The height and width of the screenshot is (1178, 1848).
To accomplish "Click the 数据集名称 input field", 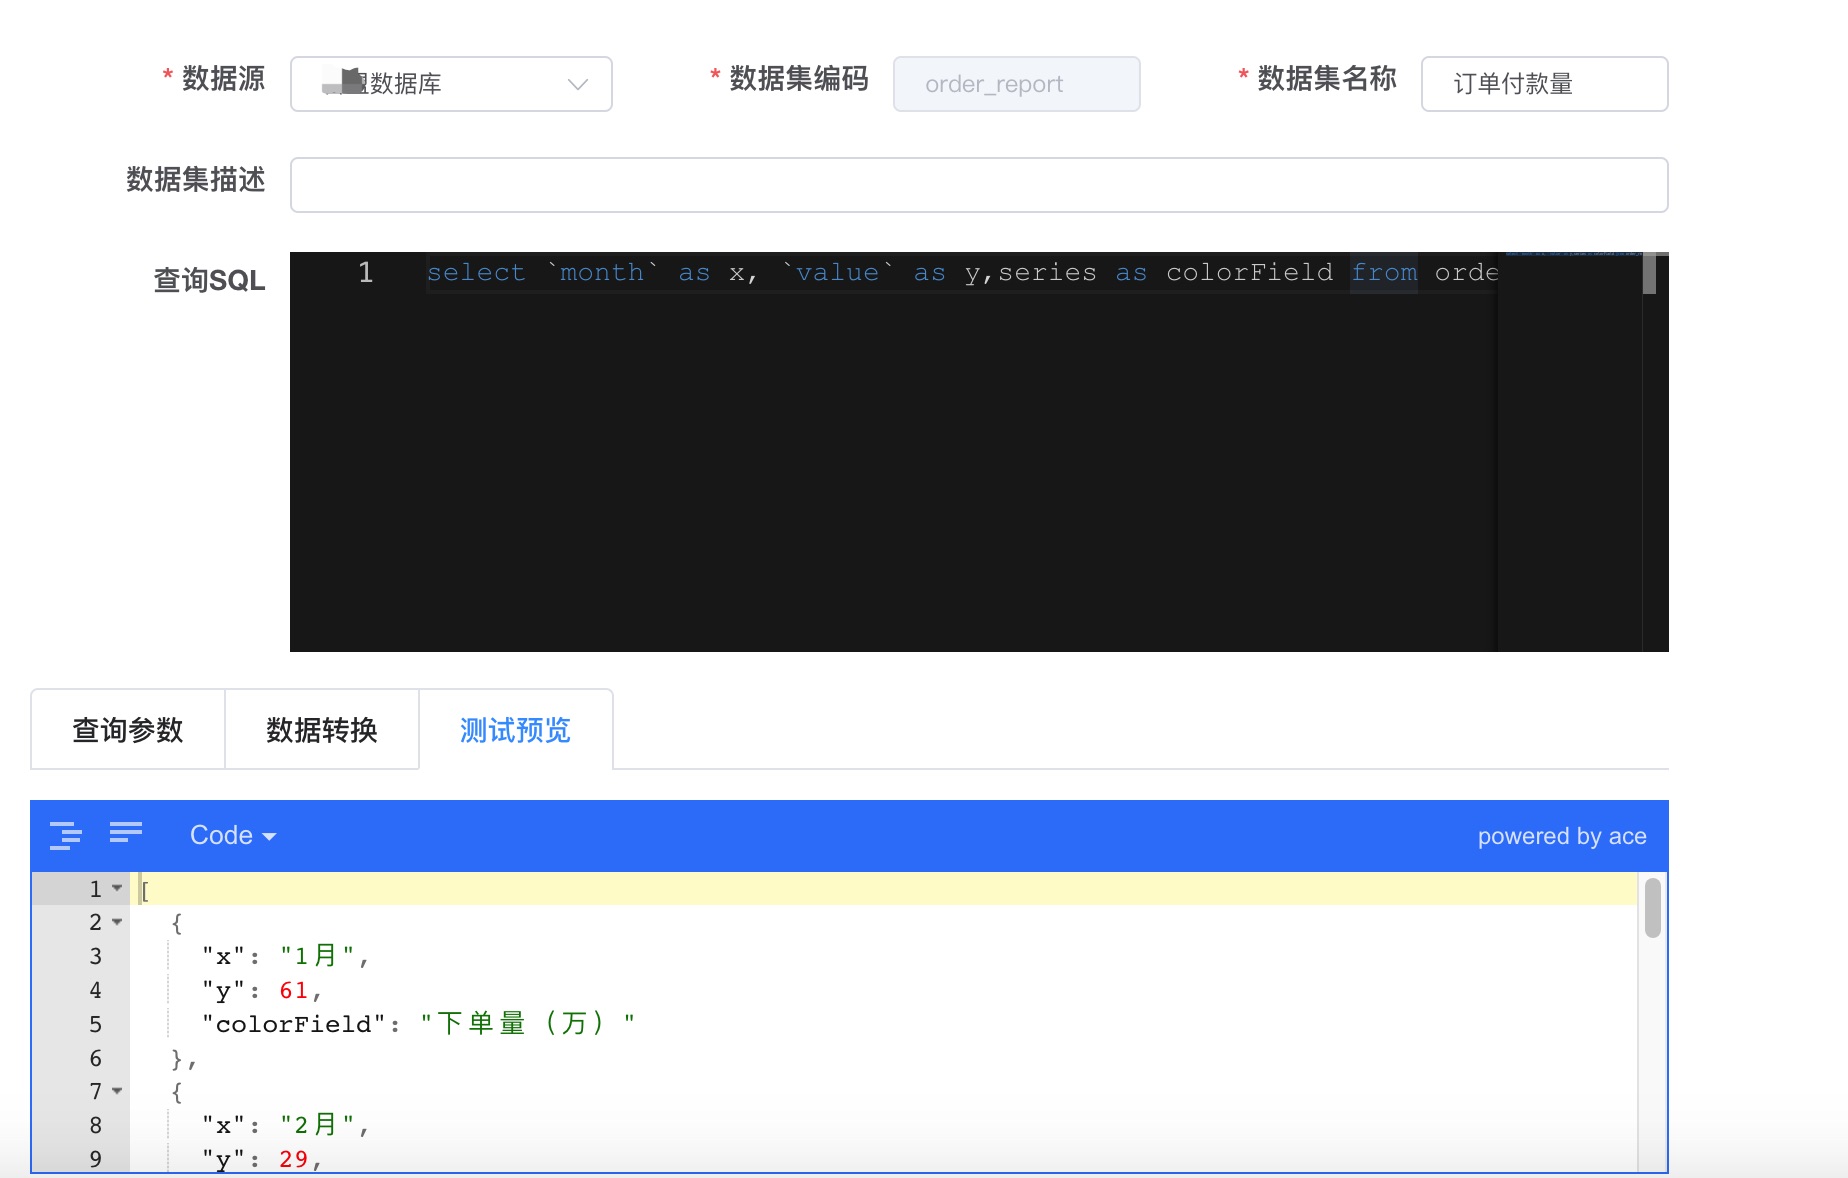I will 1544,84.
